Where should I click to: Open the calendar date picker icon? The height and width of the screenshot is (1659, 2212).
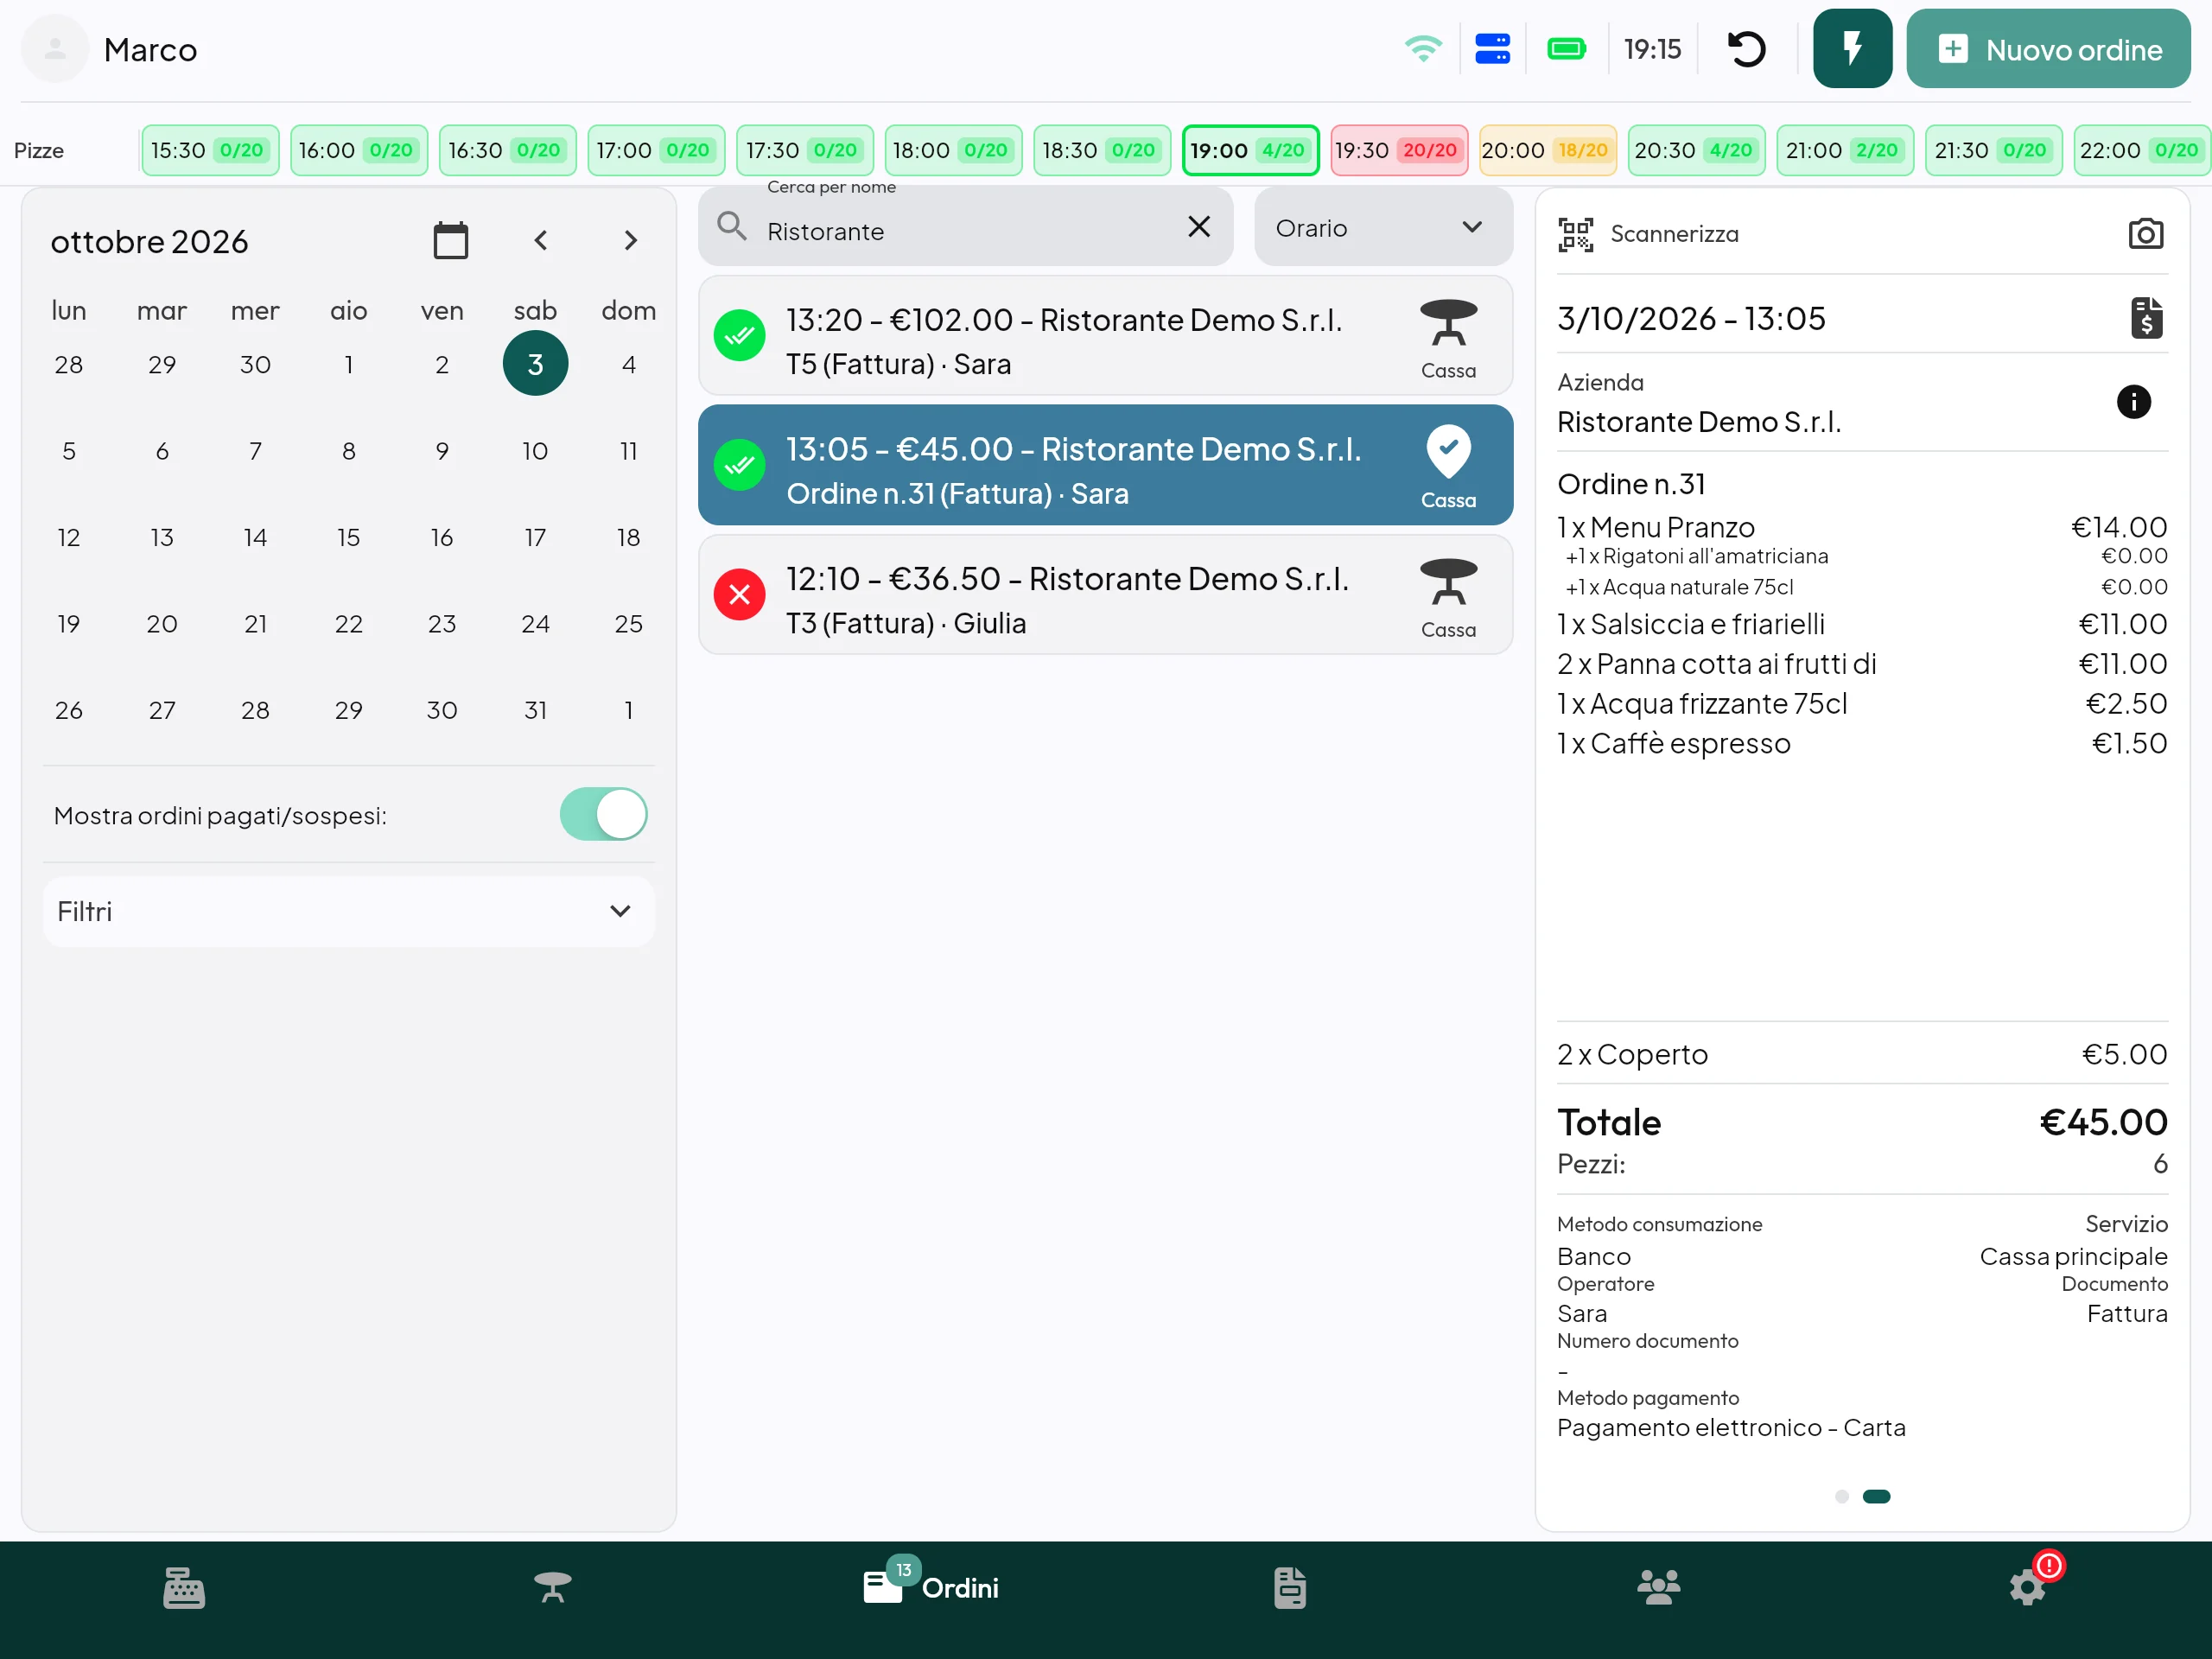coord(450,240)
